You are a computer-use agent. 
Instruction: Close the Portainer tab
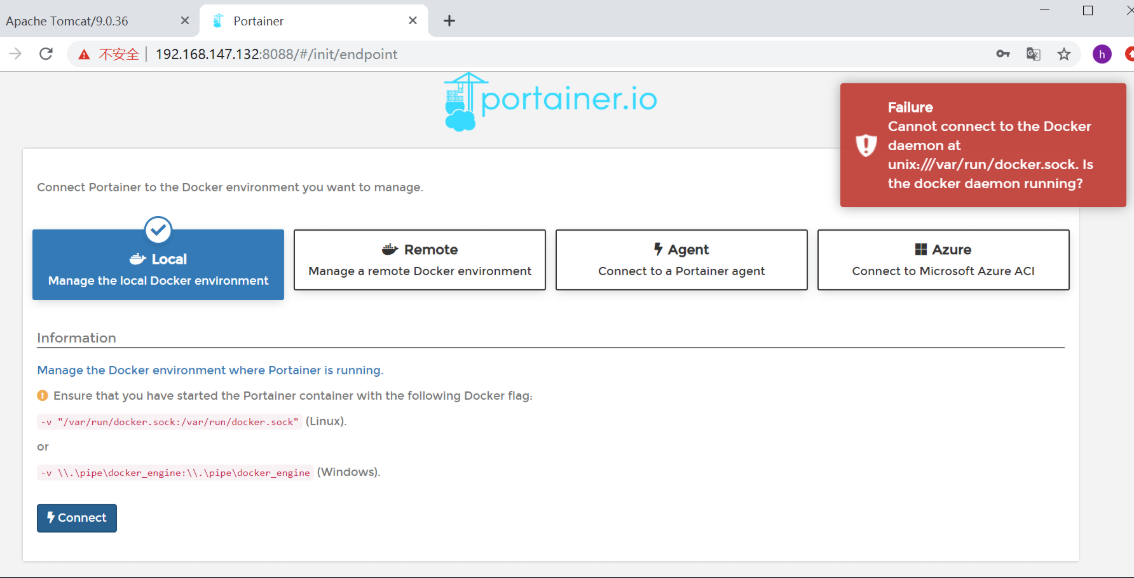pyautogui.click(x=413, y=21)
